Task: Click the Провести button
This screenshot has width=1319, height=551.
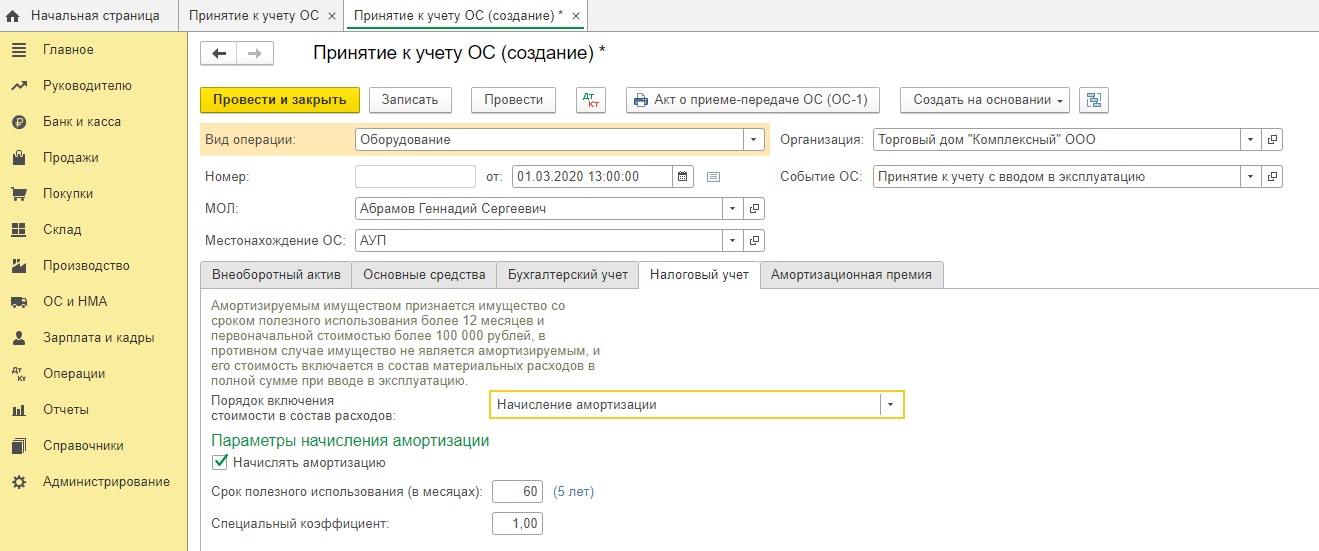Action: (513, 100)
